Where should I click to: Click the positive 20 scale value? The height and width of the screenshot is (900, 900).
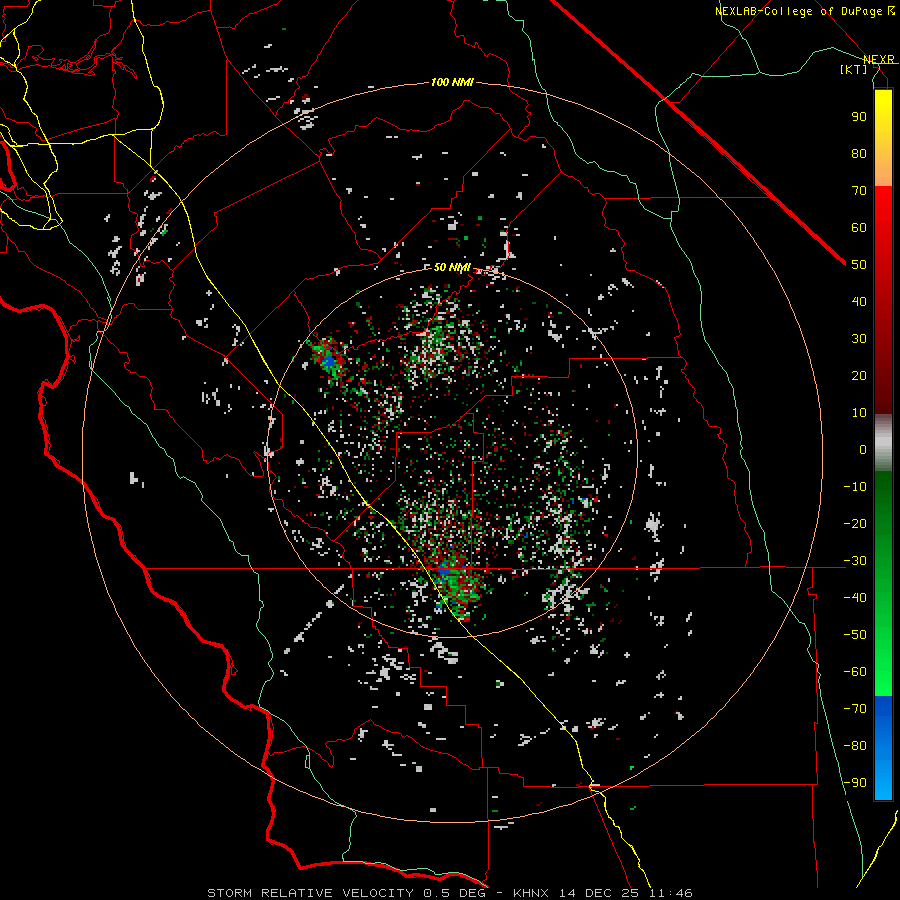pos(859,376)
